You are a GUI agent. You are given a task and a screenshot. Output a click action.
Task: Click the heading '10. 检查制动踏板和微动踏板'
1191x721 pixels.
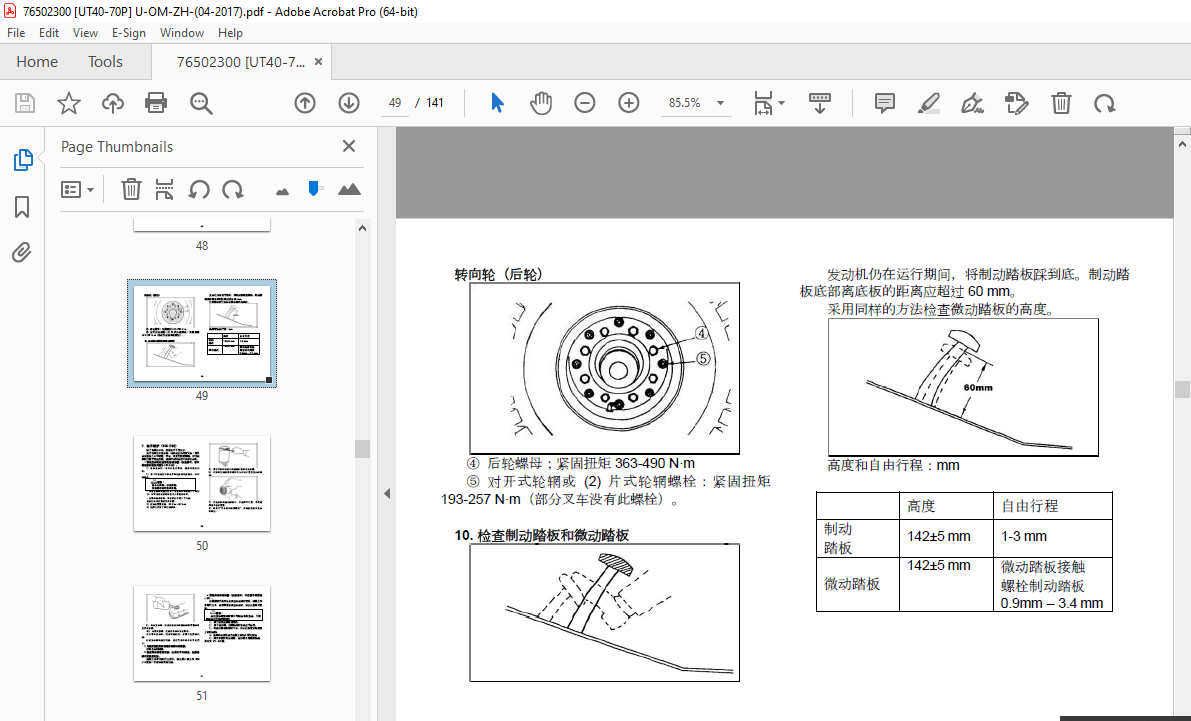[x=542, y=535]
